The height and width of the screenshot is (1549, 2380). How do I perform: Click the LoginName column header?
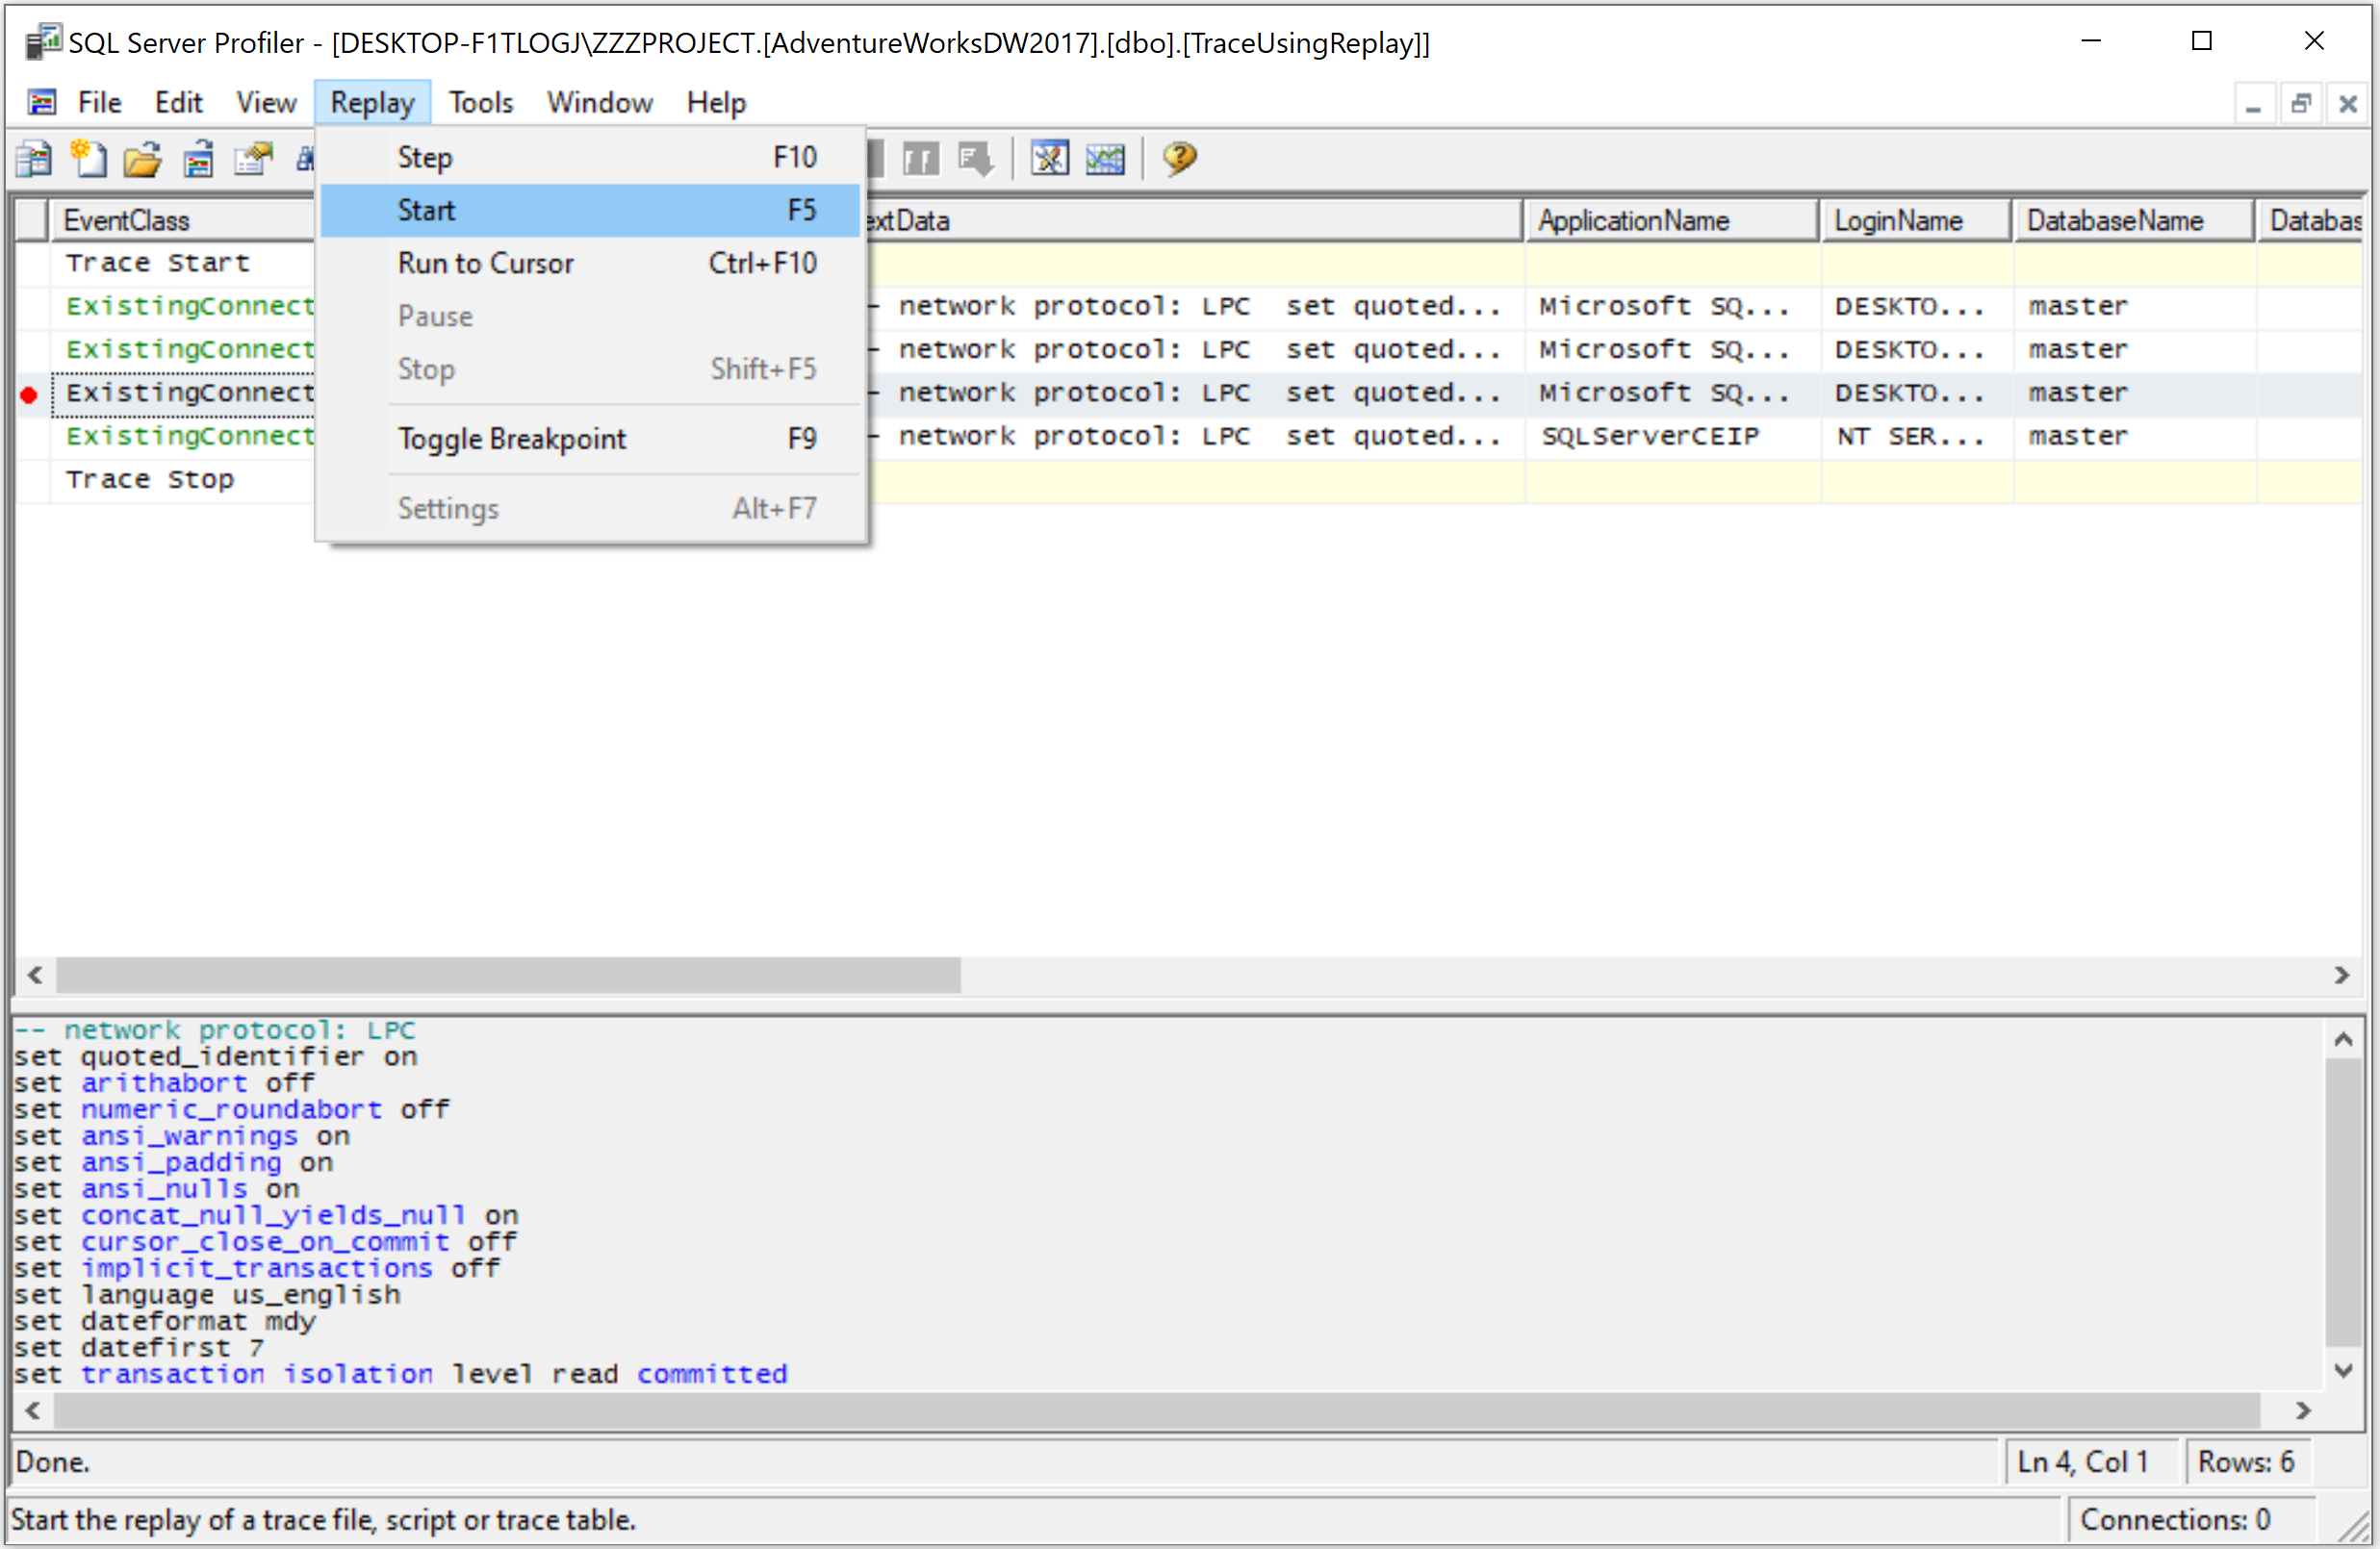1914,221
